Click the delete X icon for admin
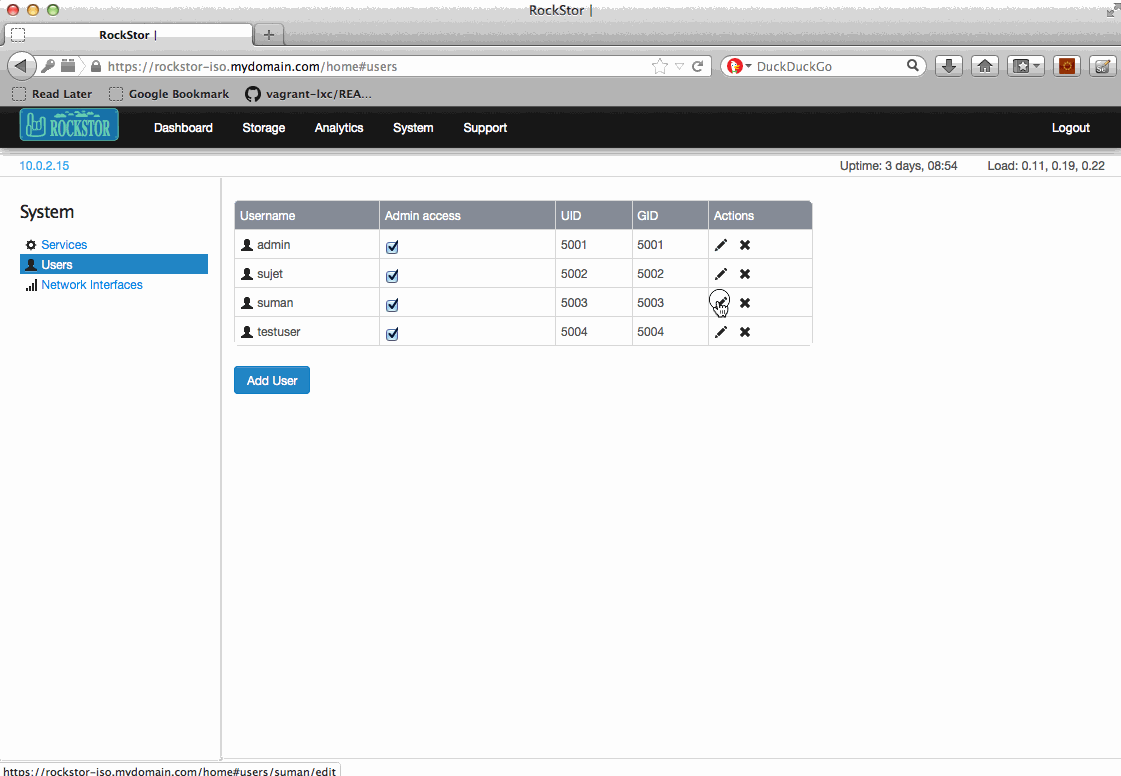The width and height of the screenshot is (1121, 776). 745,245
